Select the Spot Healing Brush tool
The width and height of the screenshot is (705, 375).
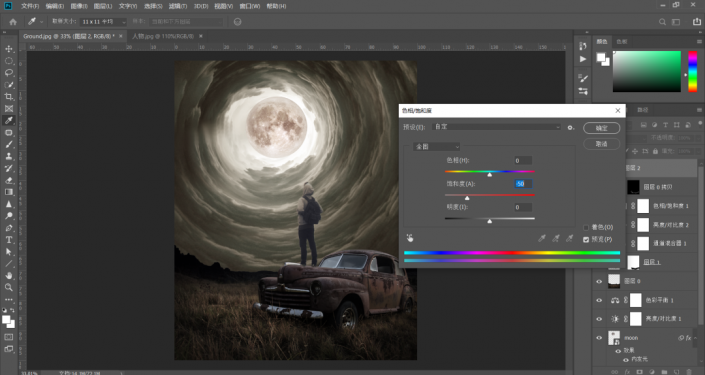pyautogui.click(x=9, y=133)
